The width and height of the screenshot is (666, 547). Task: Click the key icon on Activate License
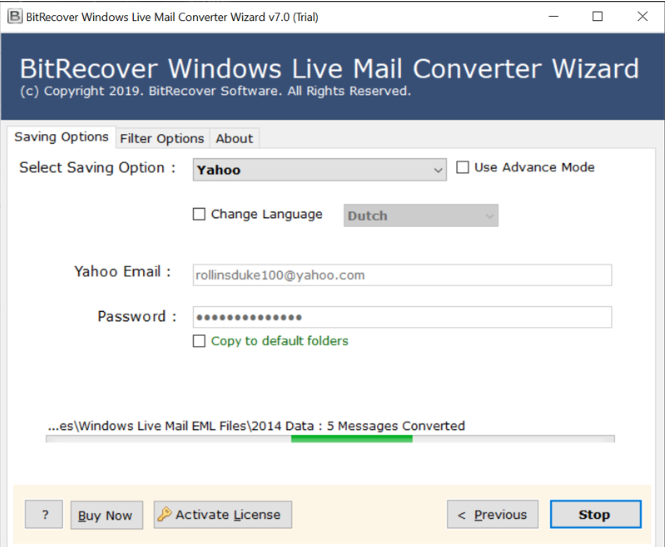click(x=164, y=515)
